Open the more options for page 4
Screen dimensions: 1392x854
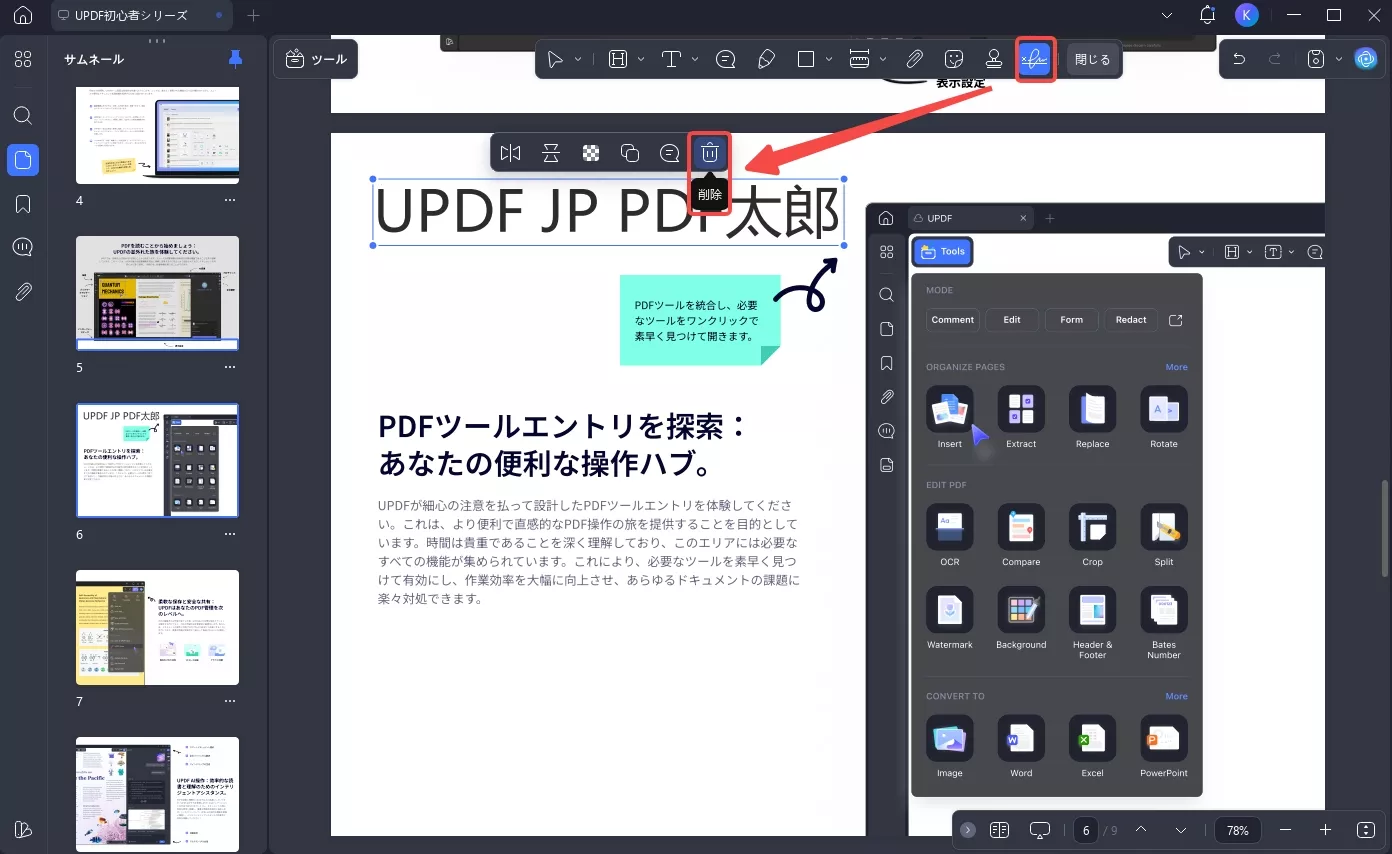[230, 200]
